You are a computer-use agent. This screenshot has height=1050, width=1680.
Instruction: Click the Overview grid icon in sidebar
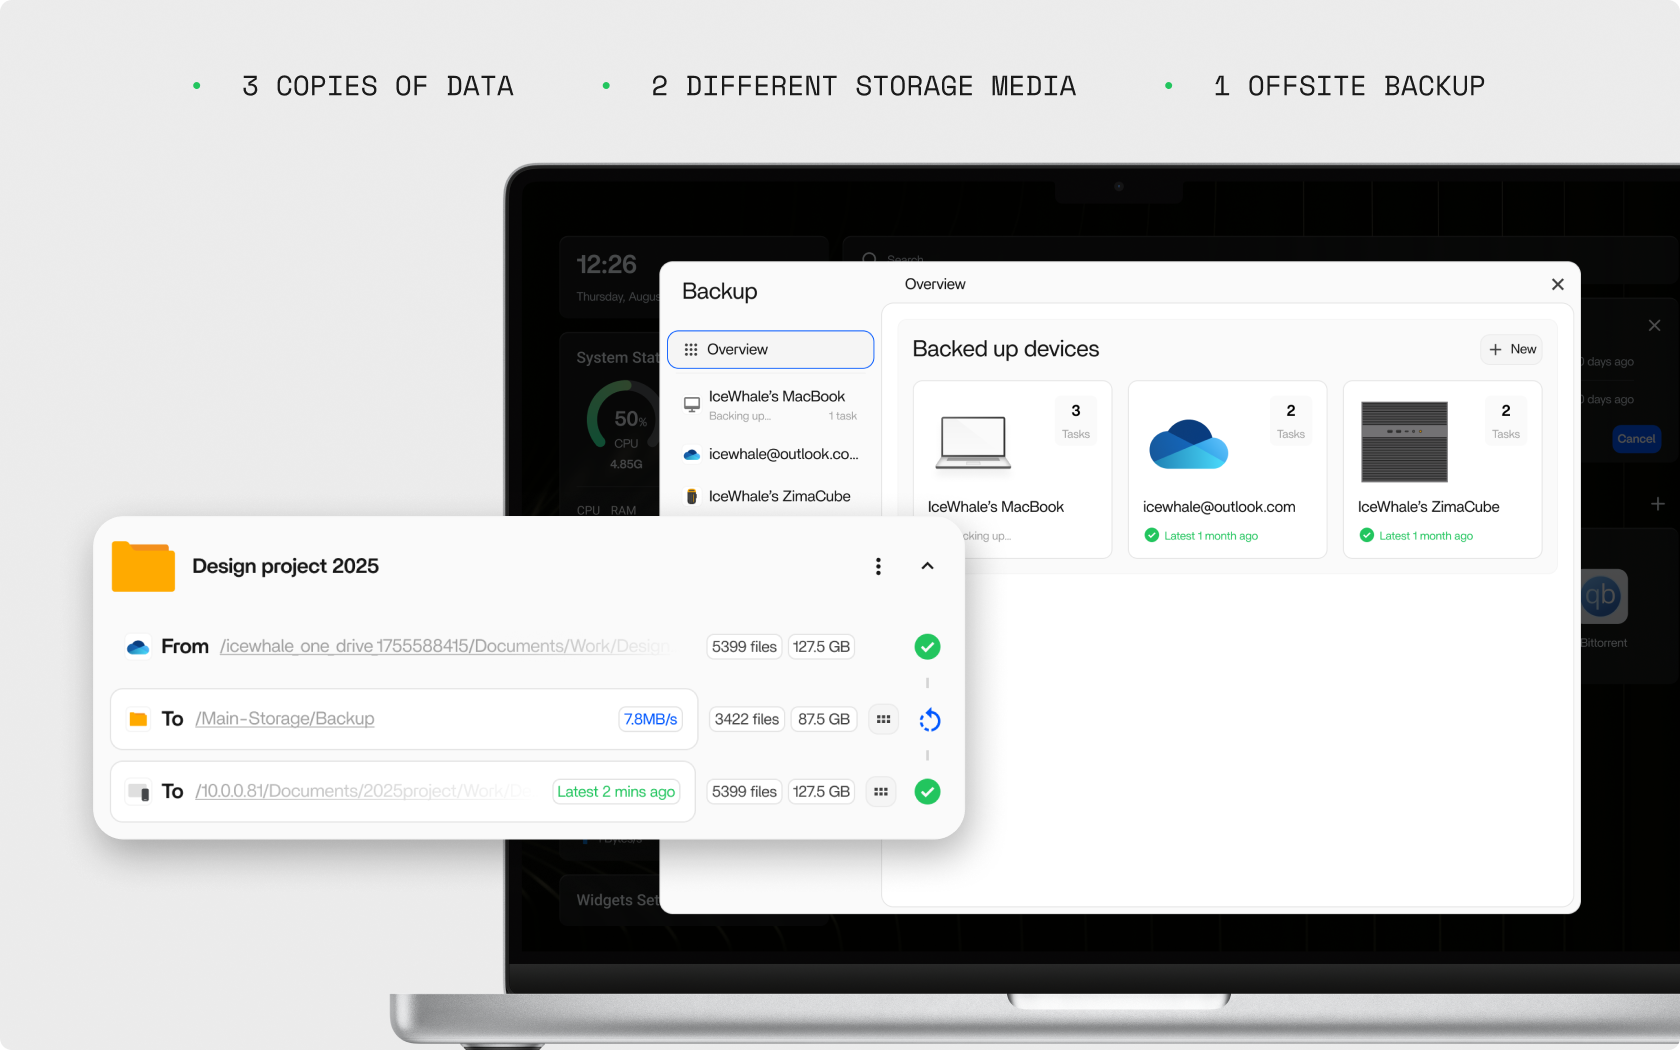691,349
